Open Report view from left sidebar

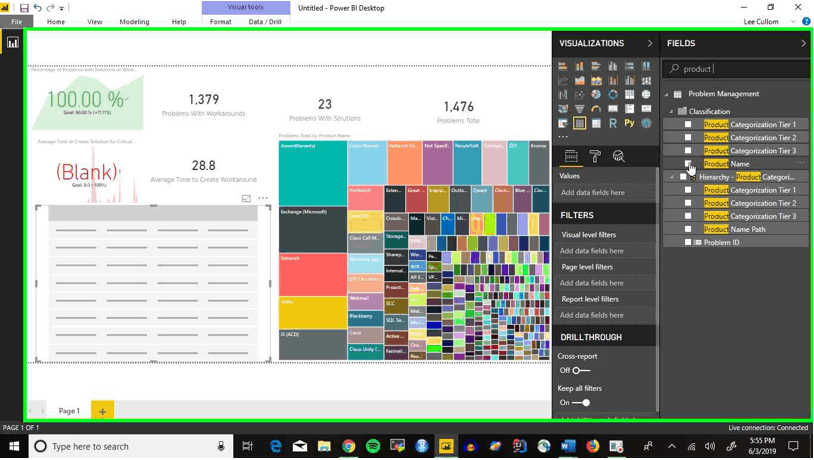click(12, 43)
